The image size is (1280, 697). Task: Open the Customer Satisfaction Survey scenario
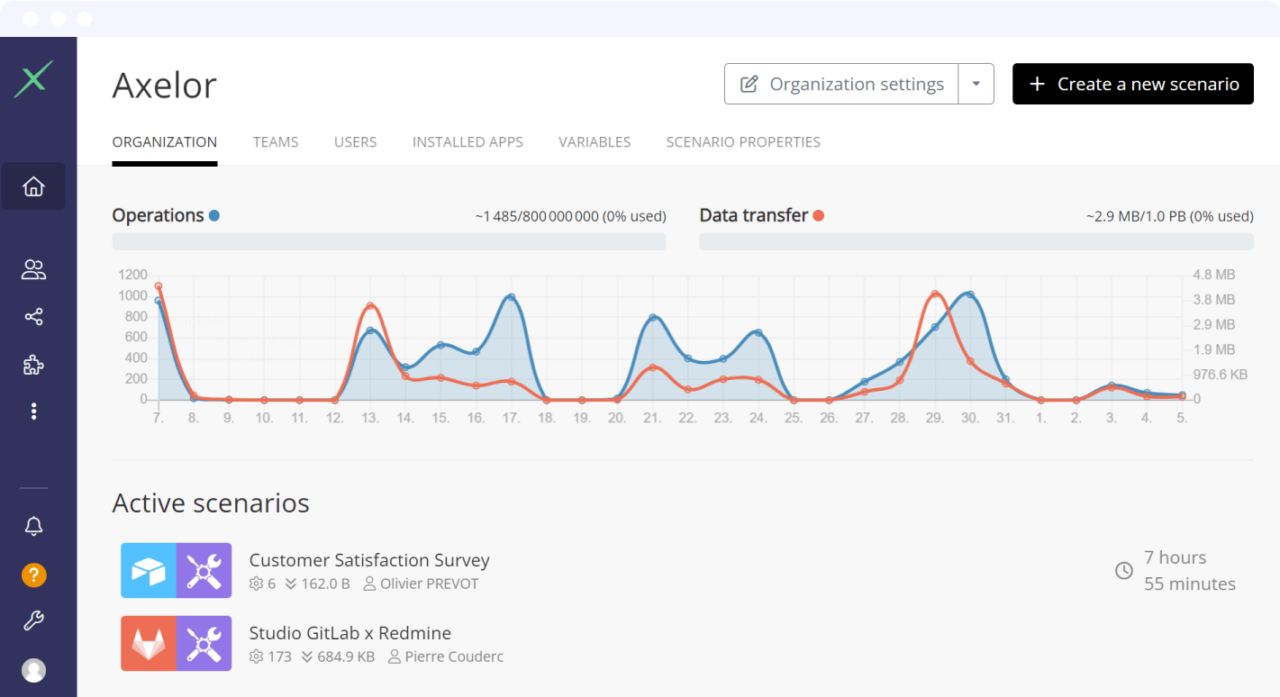click(369, 560)
